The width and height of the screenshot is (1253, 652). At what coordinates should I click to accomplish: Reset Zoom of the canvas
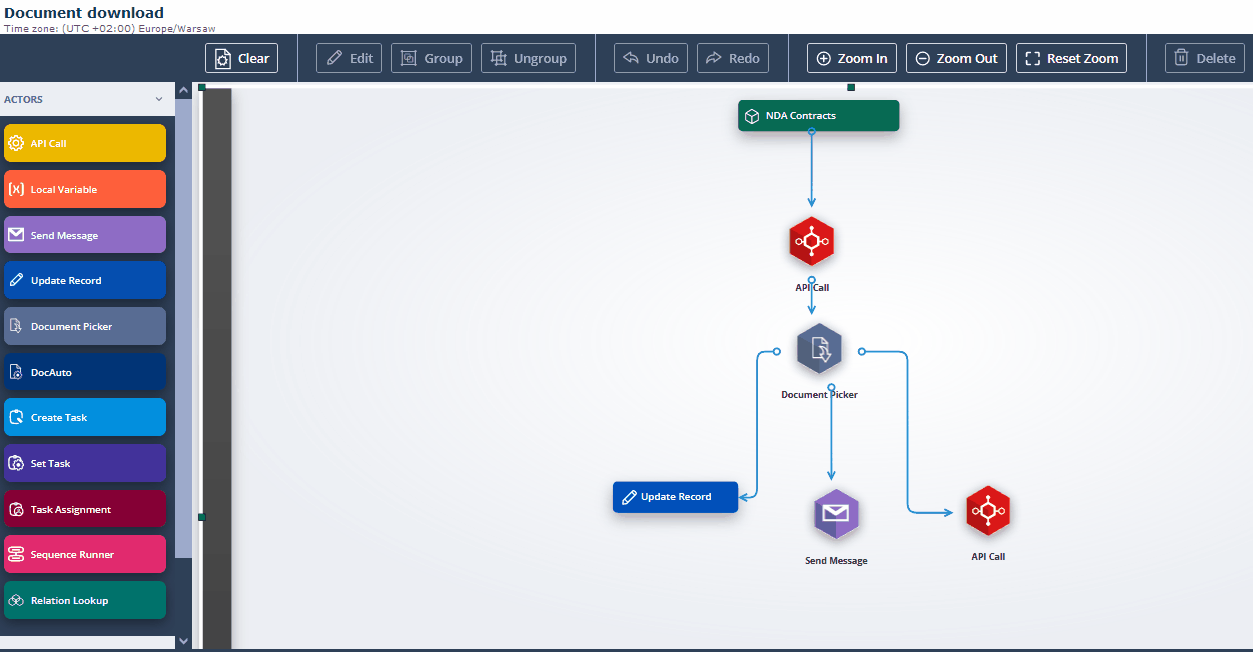[x=1071, y=58]
